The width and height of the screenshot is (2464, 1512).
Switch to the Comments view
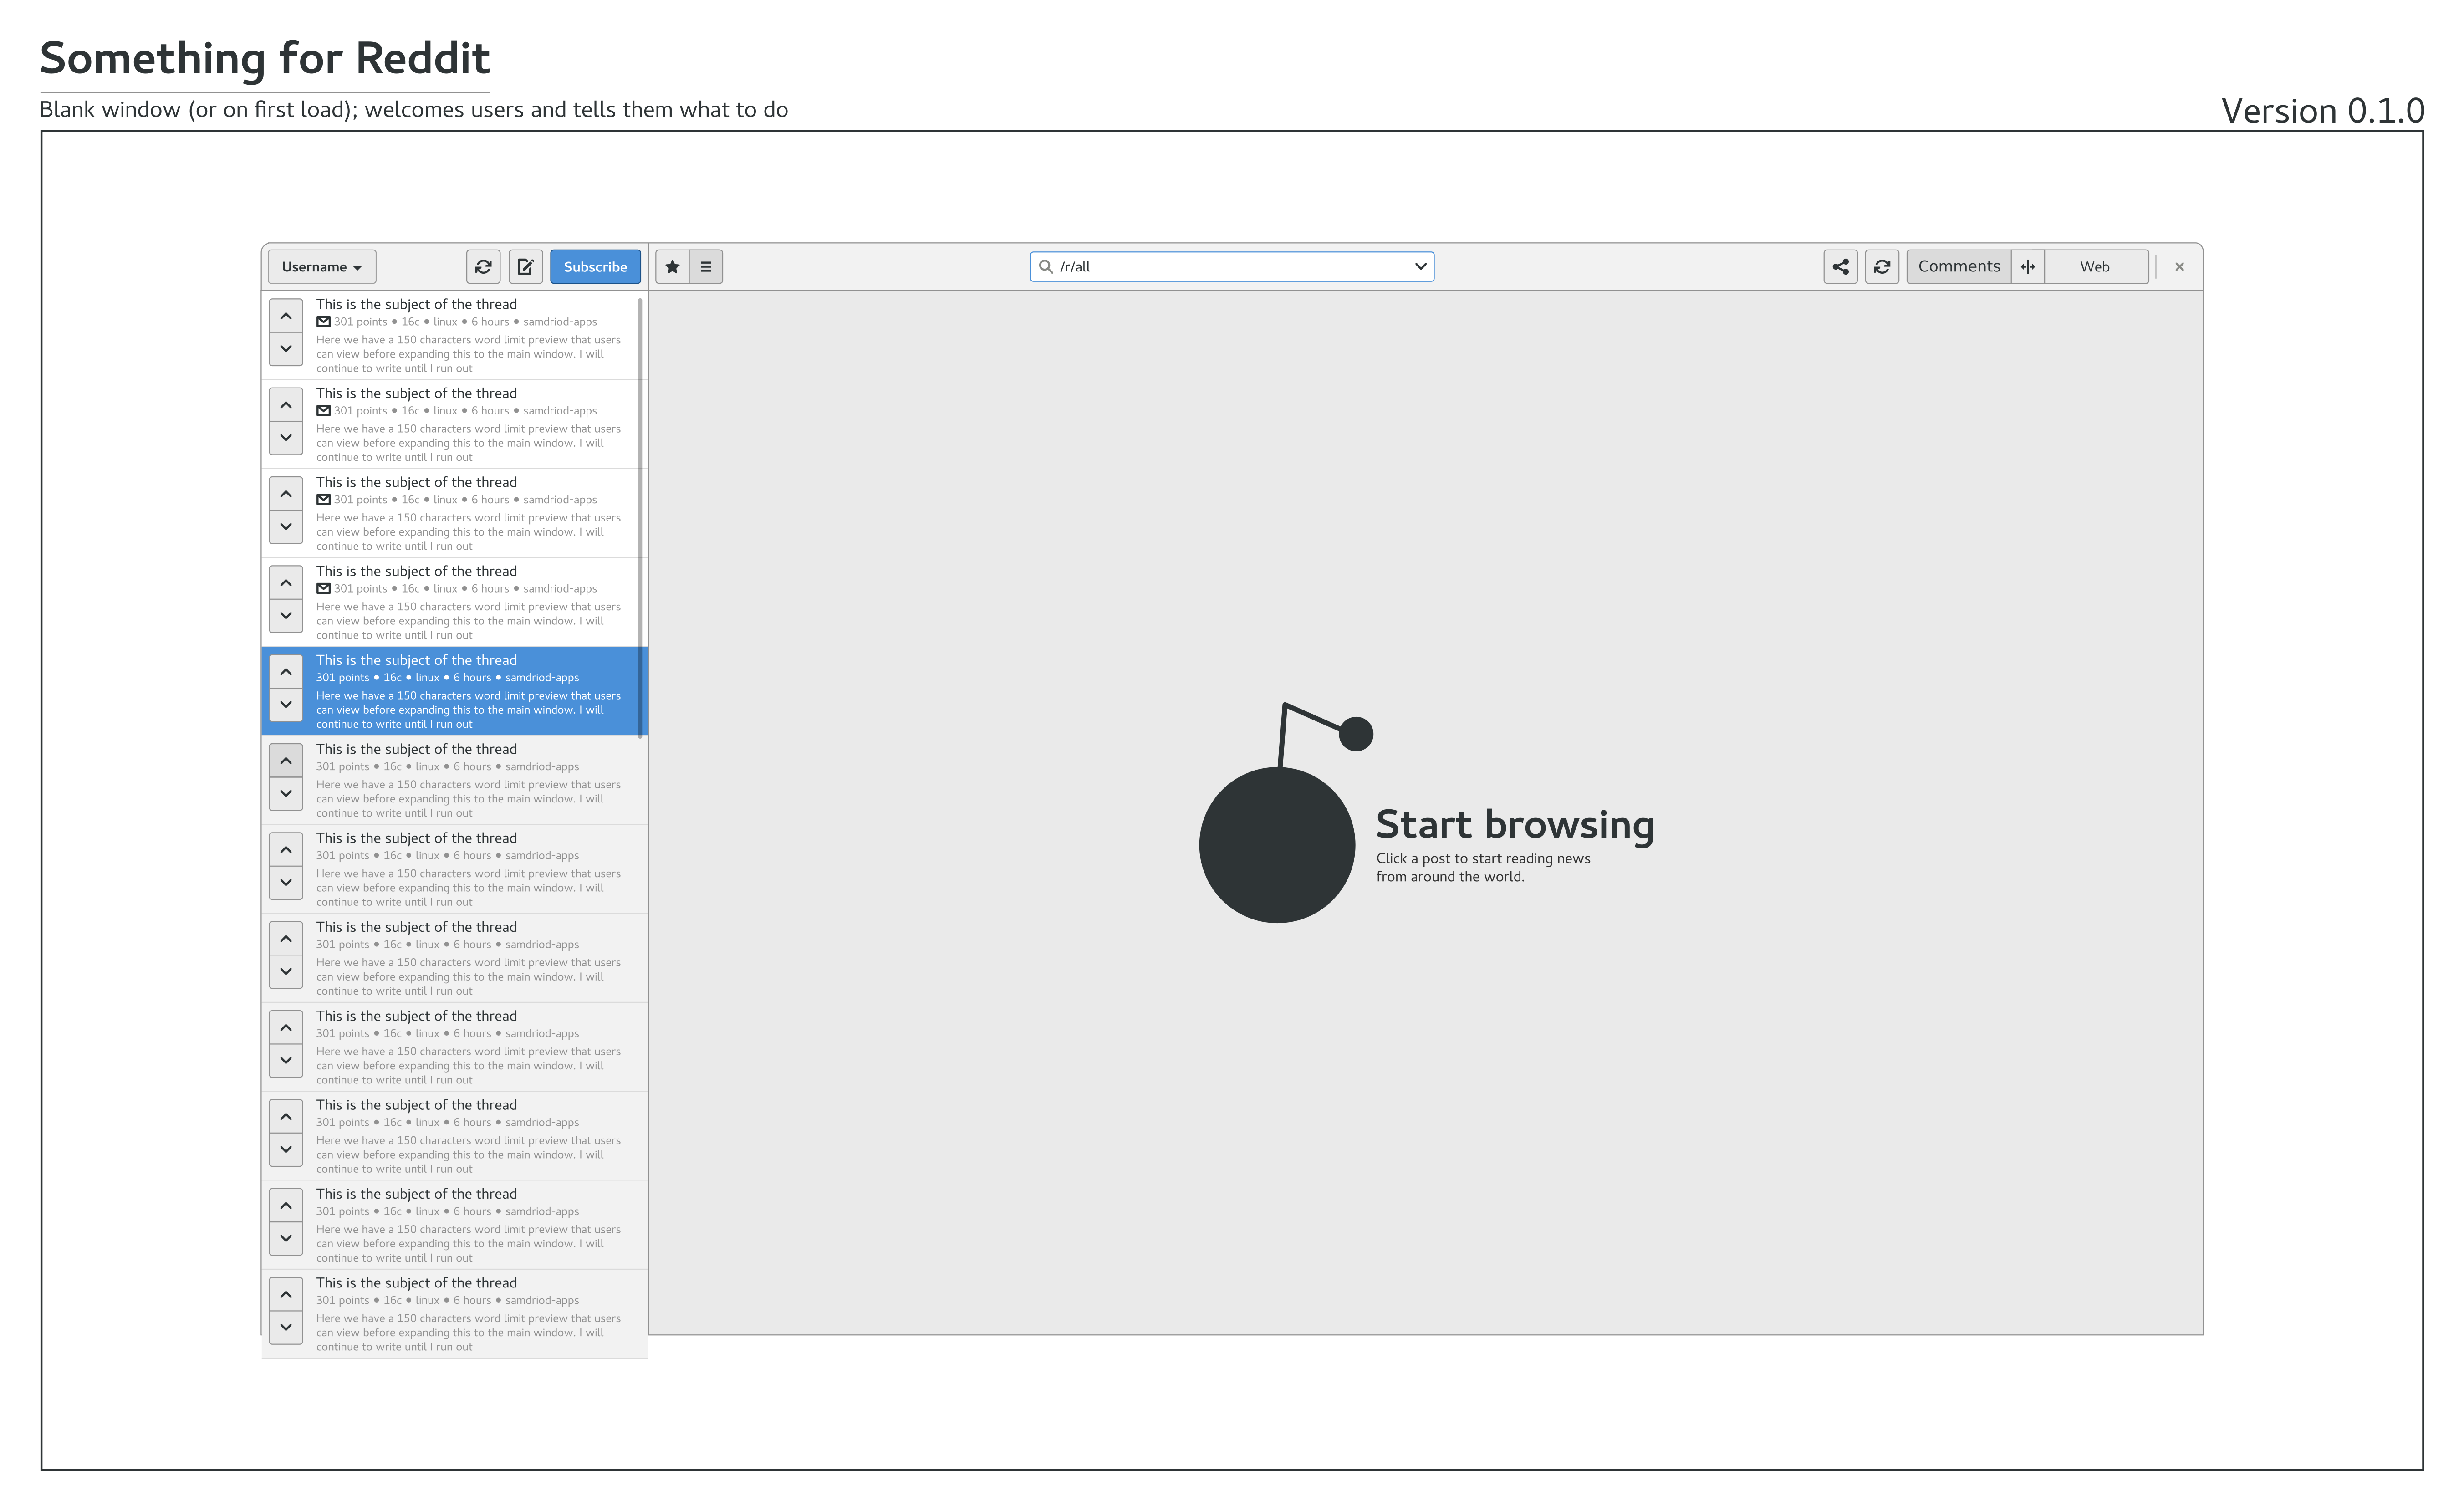point(1958,267)
